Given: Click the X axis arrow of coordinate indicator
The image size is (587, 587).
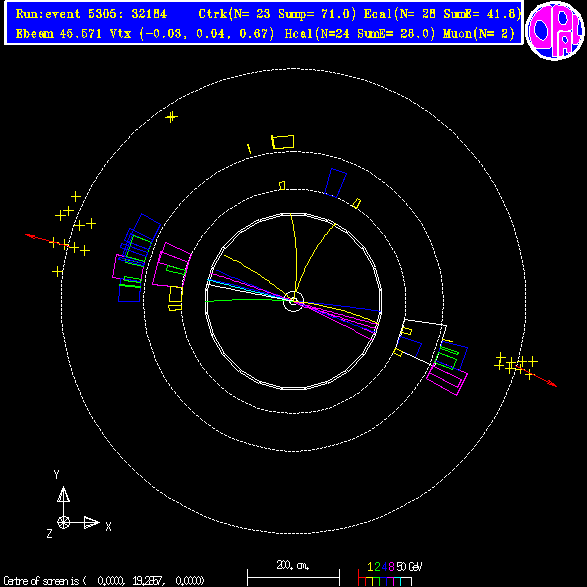Looking at the screenshot, I should click(92, 522).
